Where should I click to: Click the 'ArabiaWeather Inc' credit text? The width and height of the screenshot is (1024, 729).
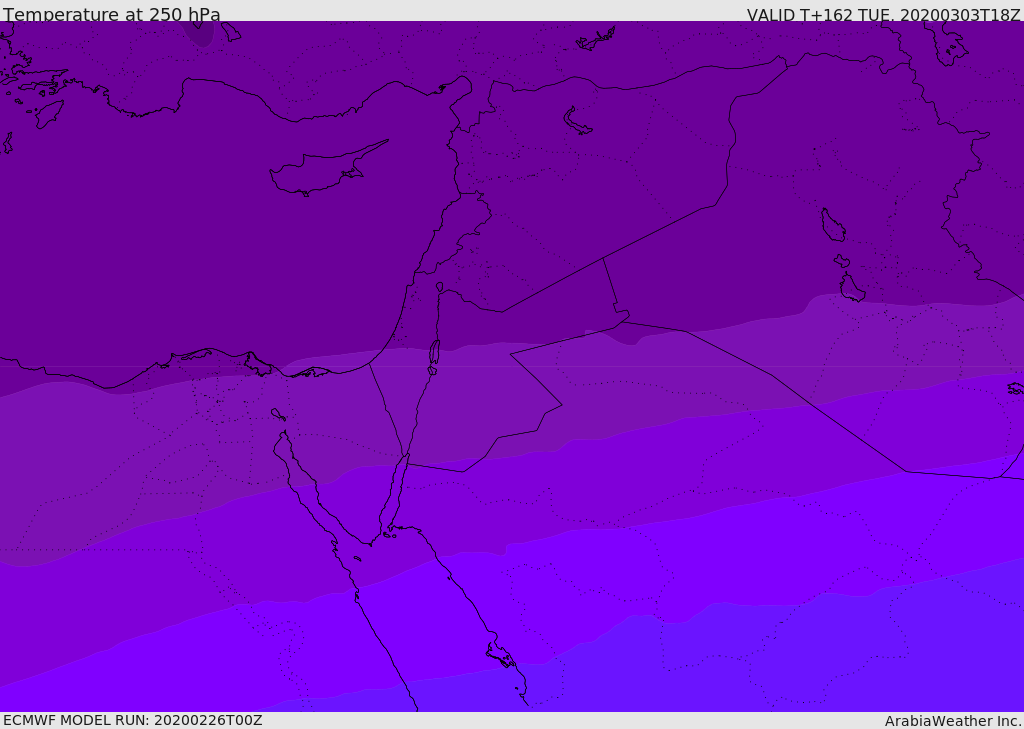[952, 721]
